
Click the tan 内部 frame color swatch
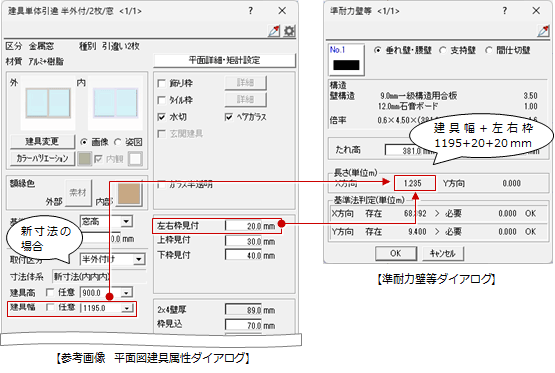coord(129,194)
